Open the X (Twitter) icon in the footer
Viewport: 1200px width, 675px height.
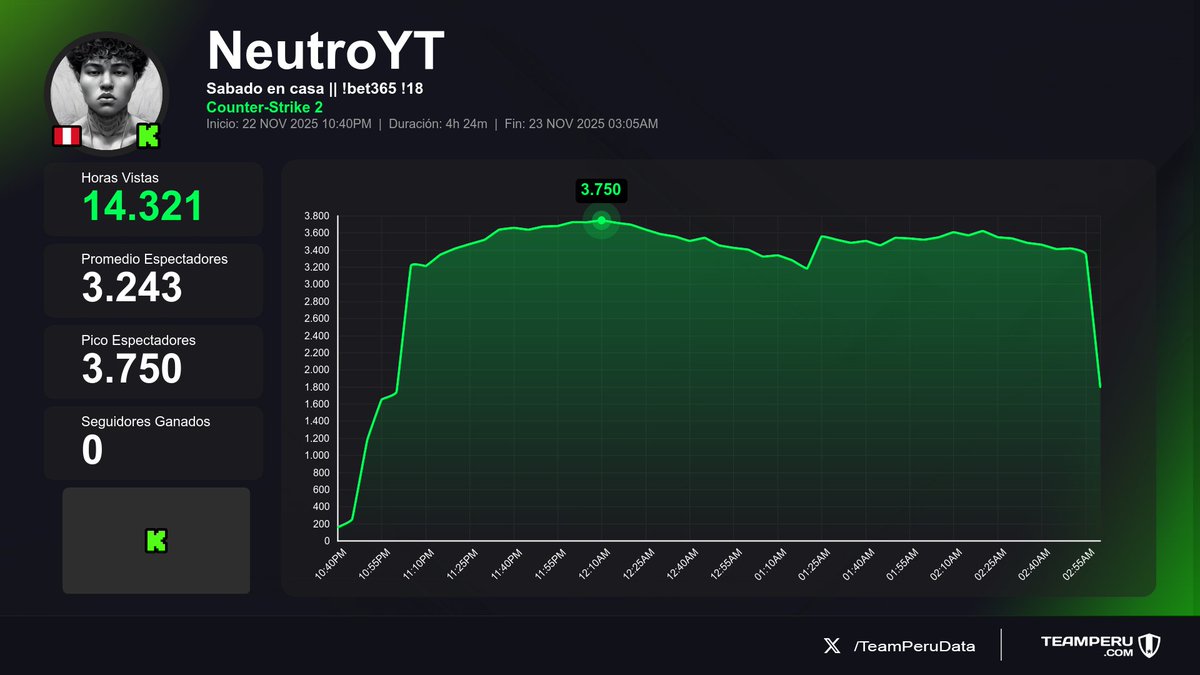coord(832,646)
